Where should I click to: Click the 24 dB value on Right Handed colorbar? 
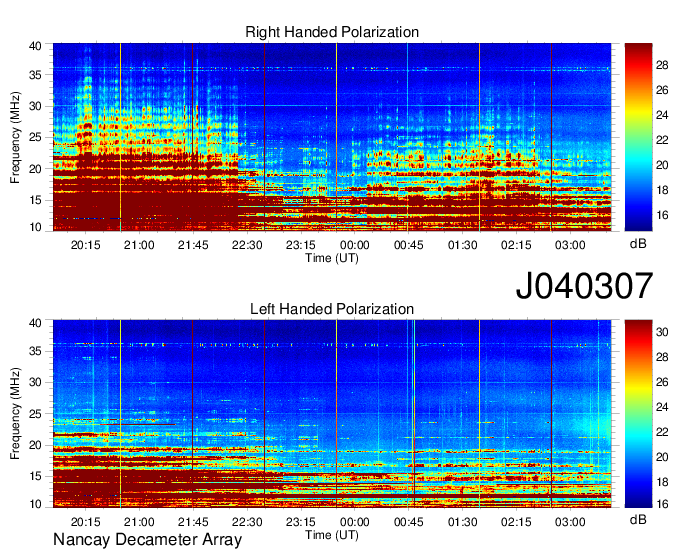(x=662, y=115)
